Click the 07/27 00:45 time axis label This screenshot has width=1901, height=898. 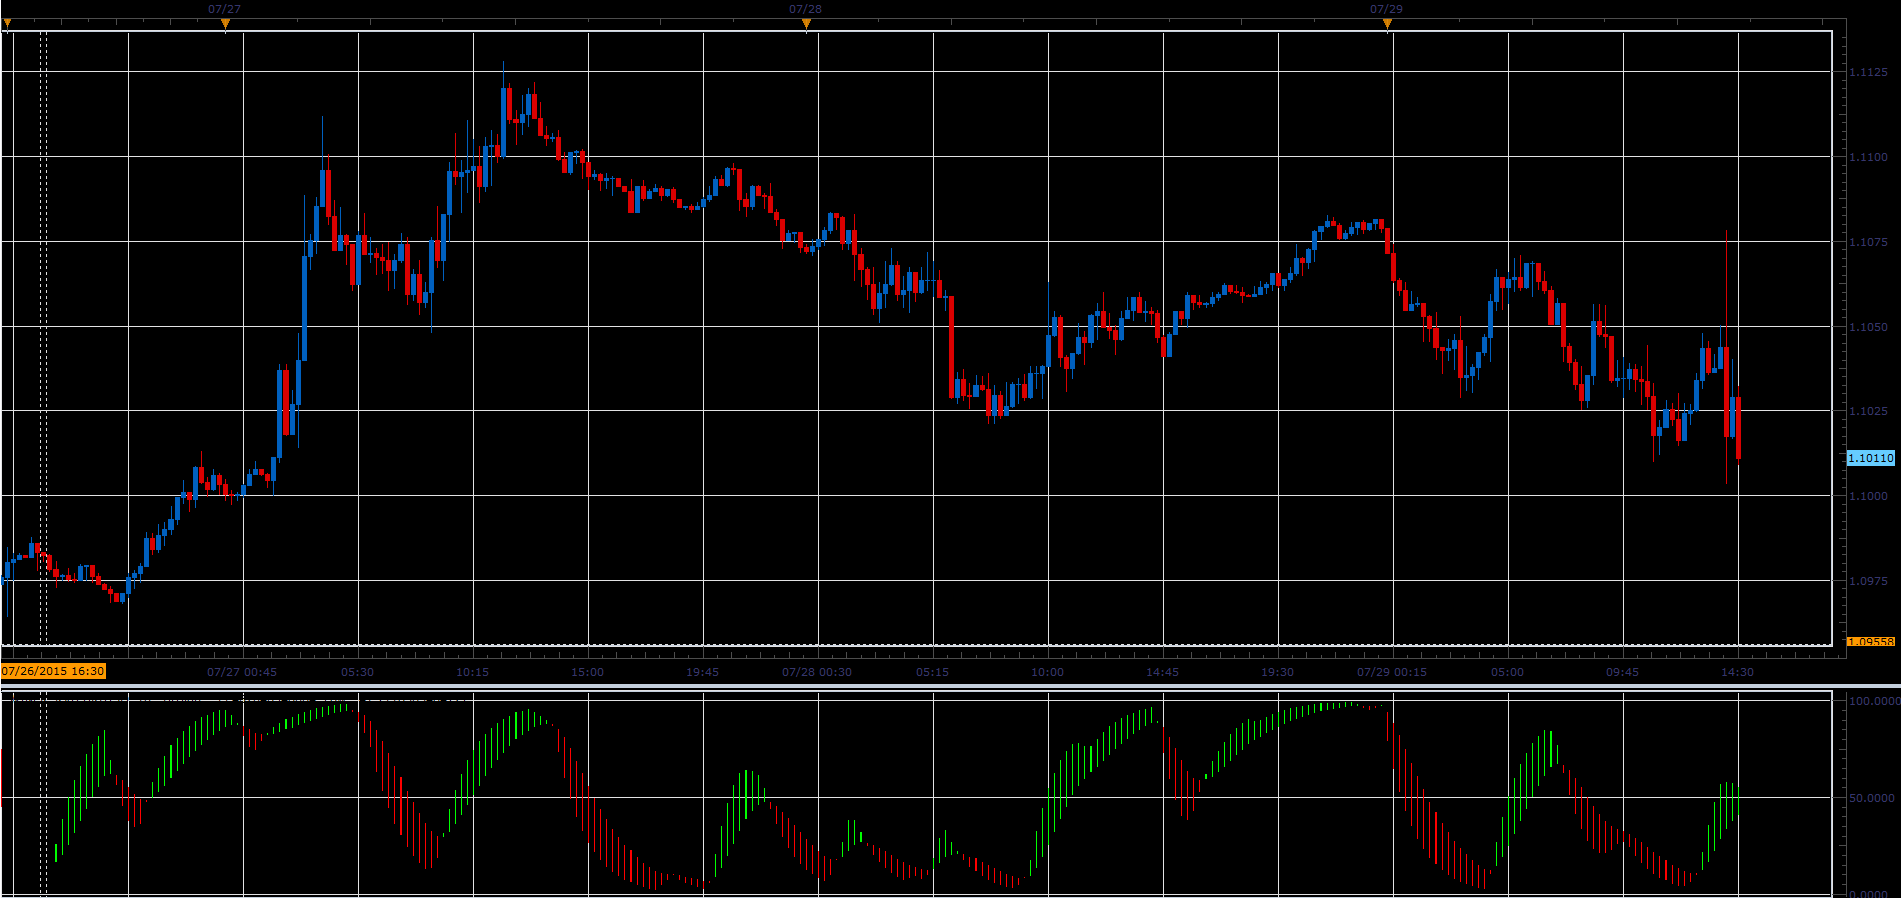point(242,672)
